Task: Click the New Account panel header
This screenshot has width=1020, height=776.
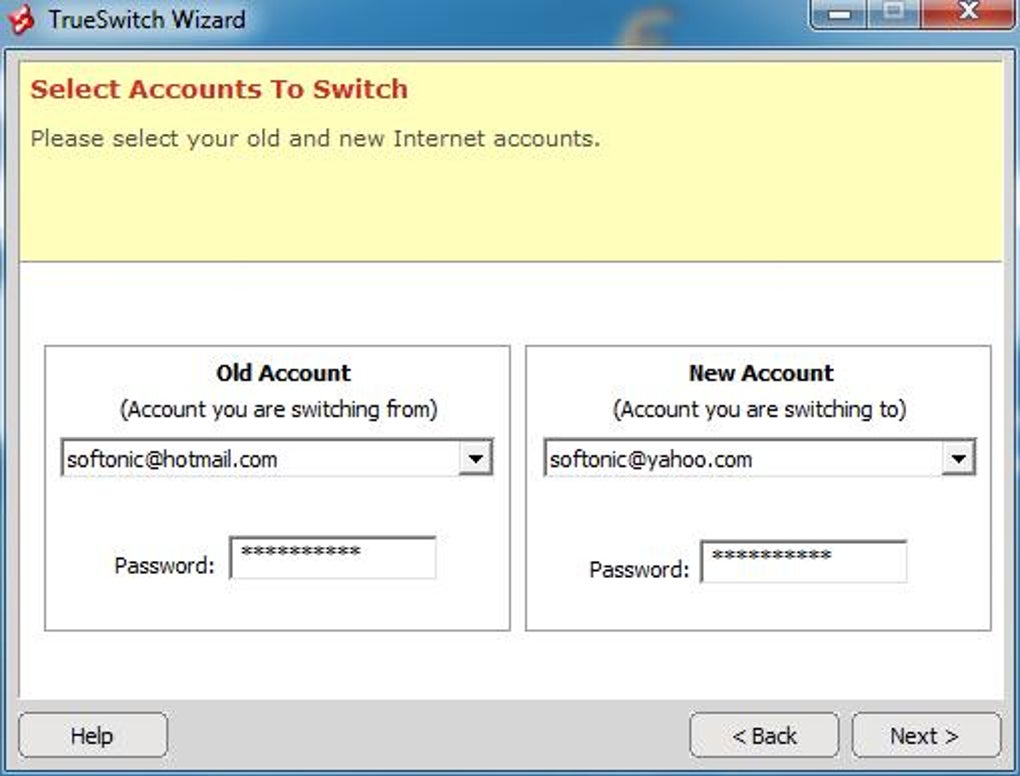Action: point(761,373)
